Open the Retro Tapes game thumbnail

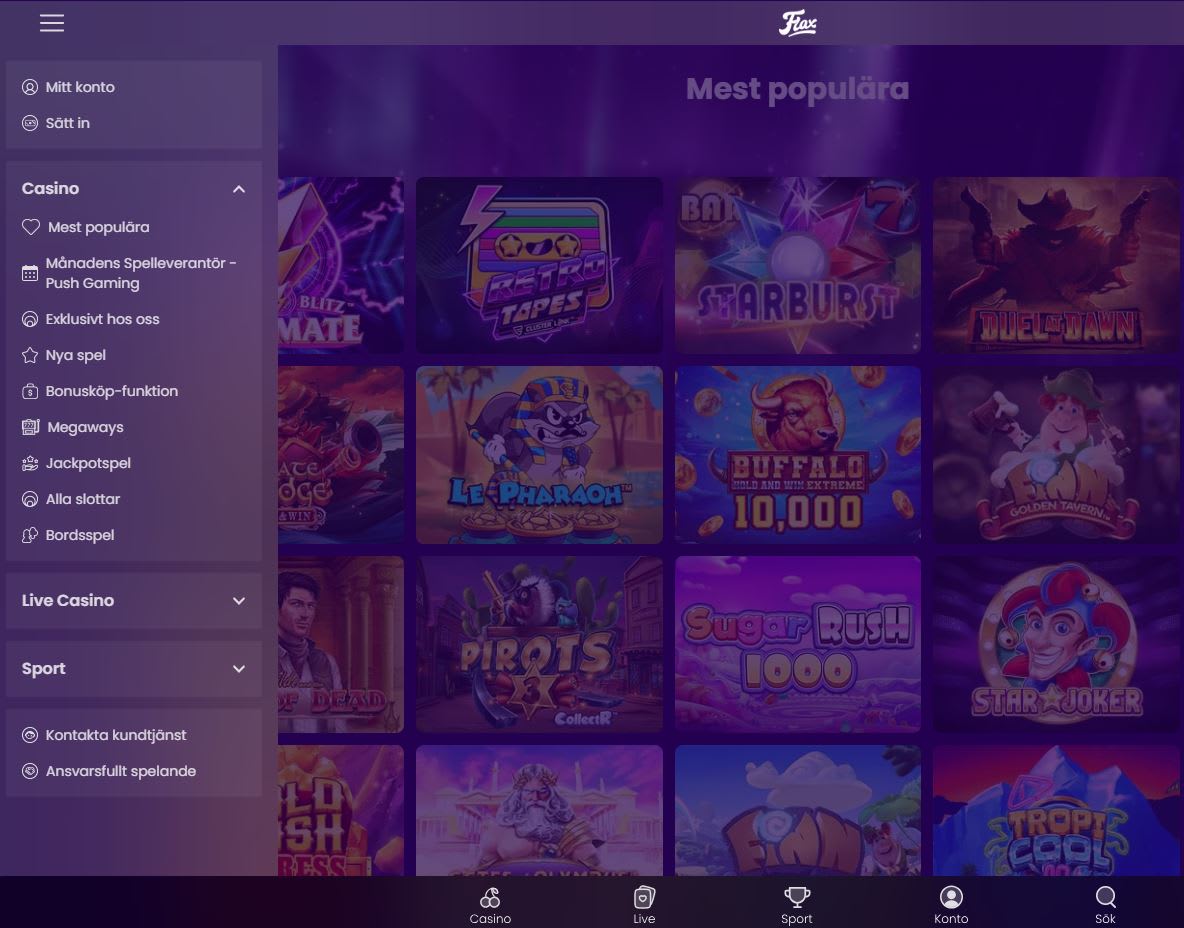539,266
